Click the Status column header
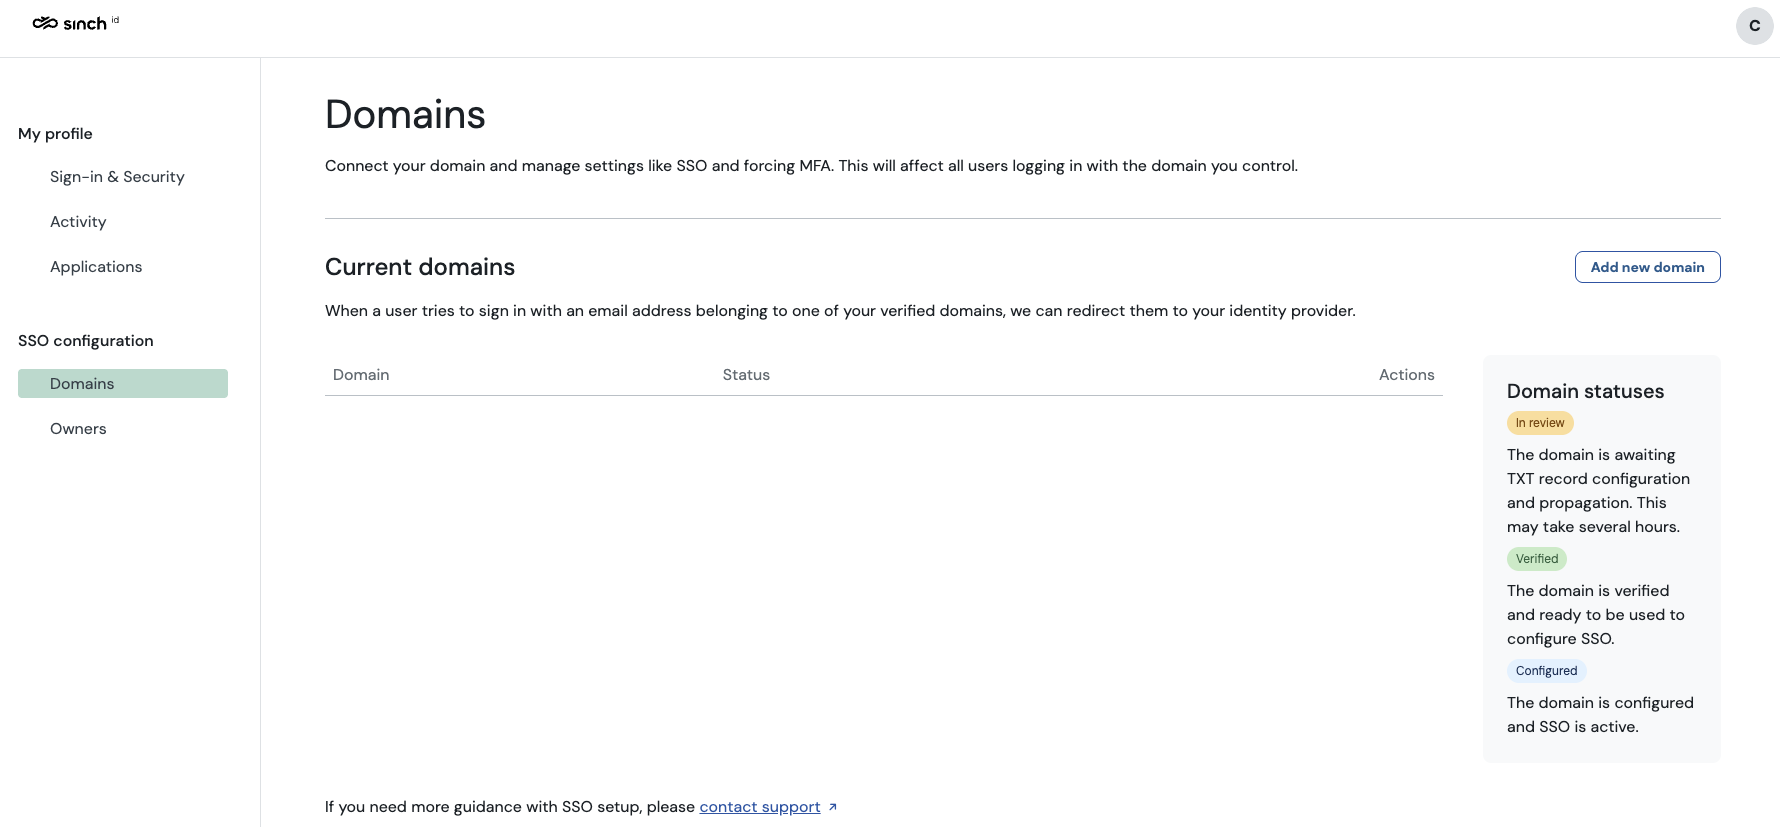 (x=746, y=375)
